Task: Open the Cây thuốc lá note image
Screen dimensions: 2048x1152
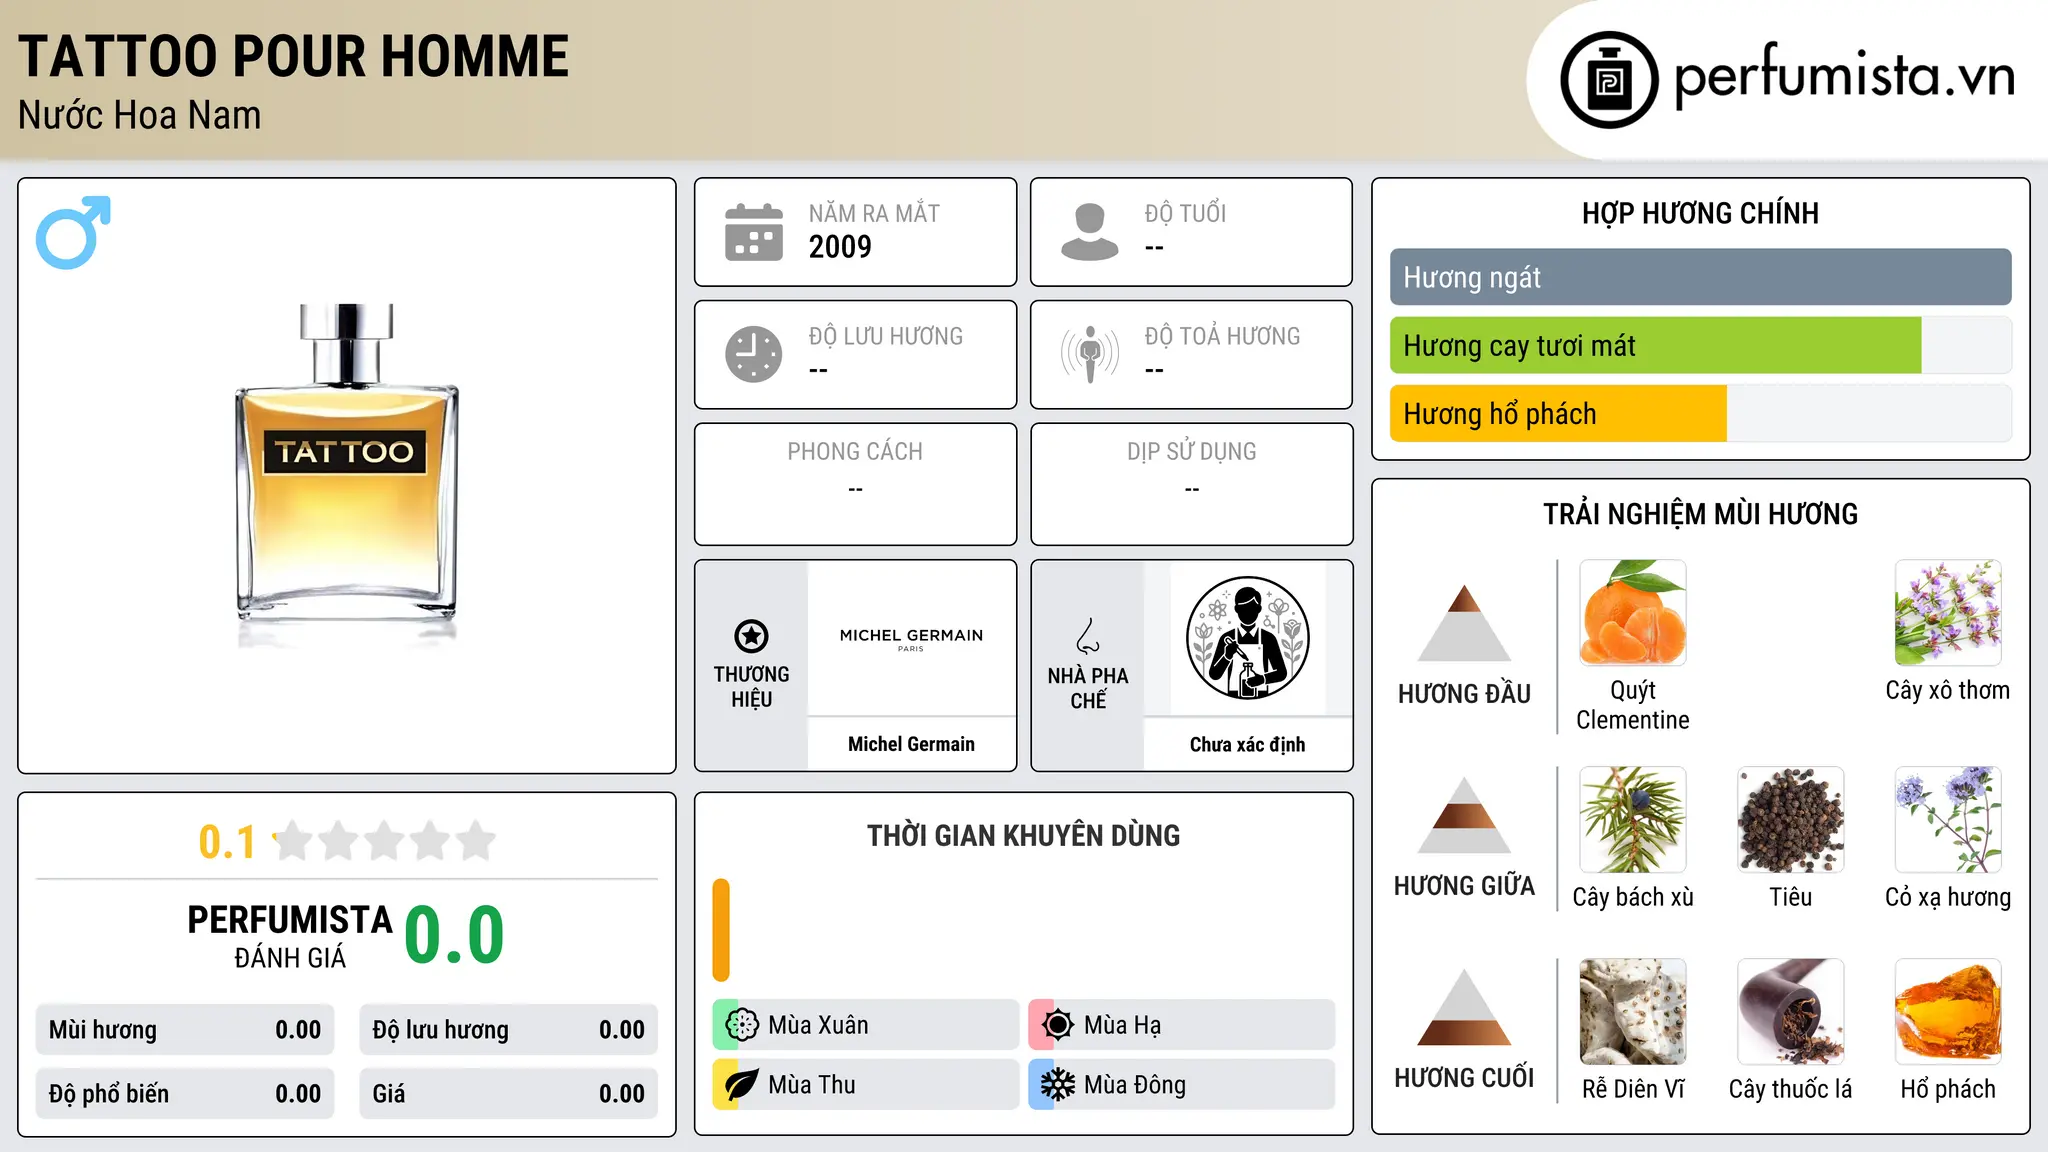Action: click(x=1790, y=1012)
